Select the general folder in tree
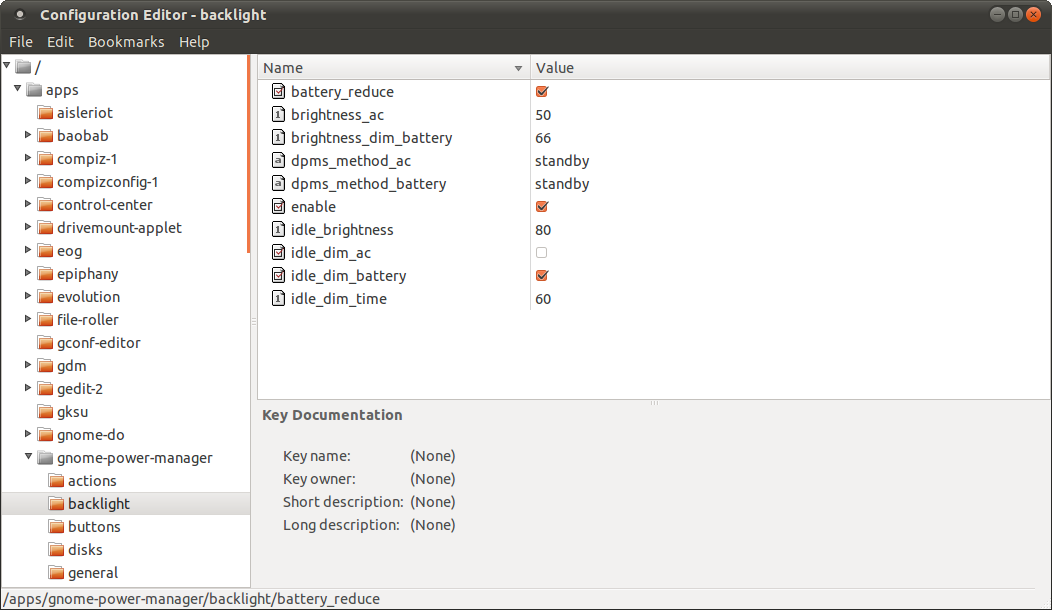Screen dimensions: 1052x610 pyautogui.click(x=93, y=573)
